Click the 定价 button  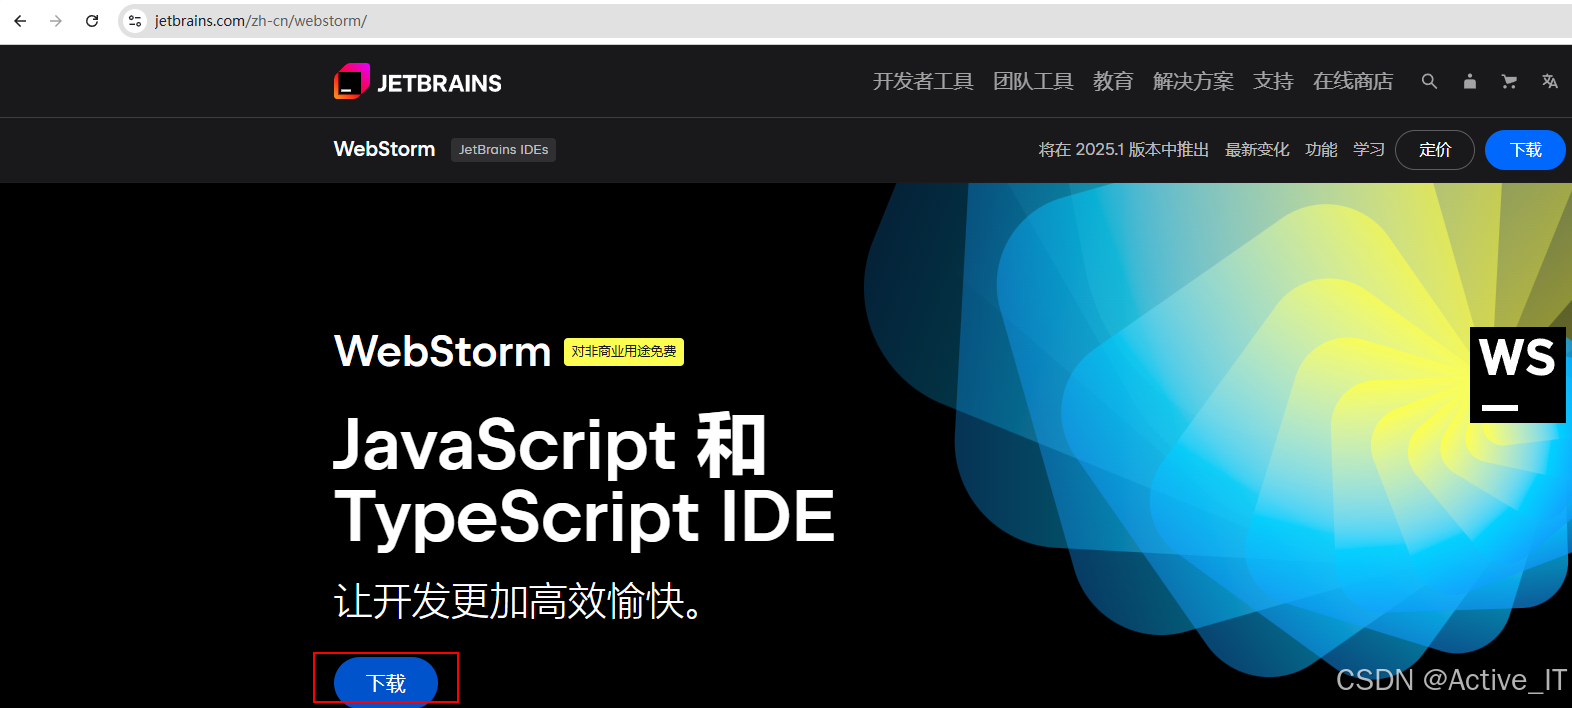pos(1435,150)
